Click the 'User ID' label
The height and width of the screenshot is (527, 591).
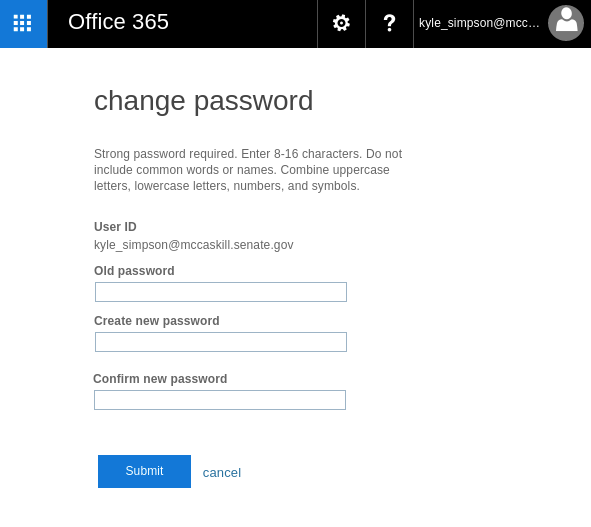click(115, 227)
